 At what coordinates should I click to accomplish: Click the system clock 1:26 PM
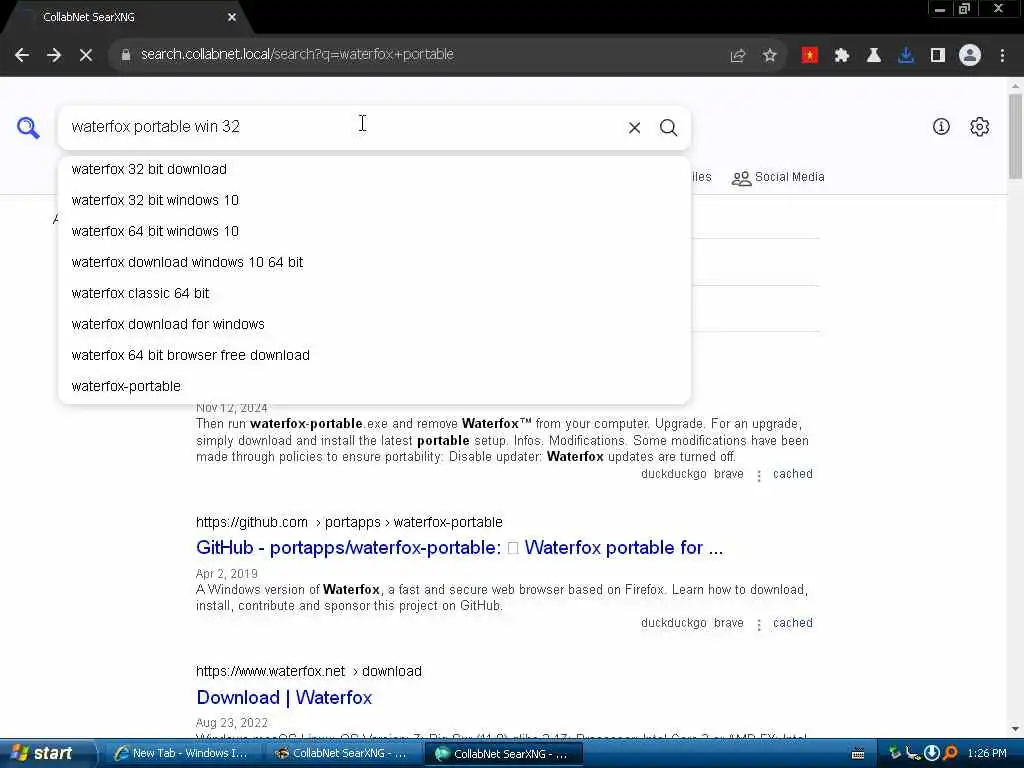pos(987,754)
